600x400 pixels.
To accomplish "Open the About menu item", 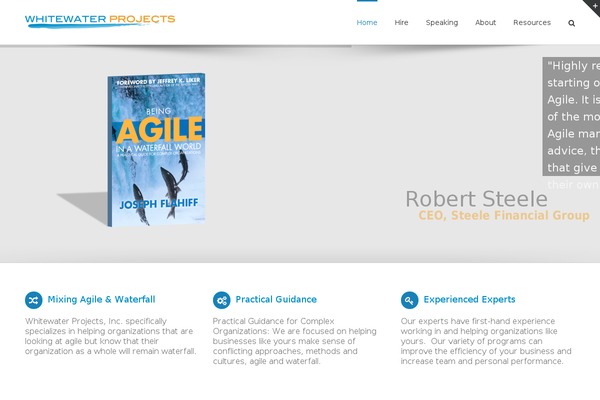I will click(x=485, y=23).
